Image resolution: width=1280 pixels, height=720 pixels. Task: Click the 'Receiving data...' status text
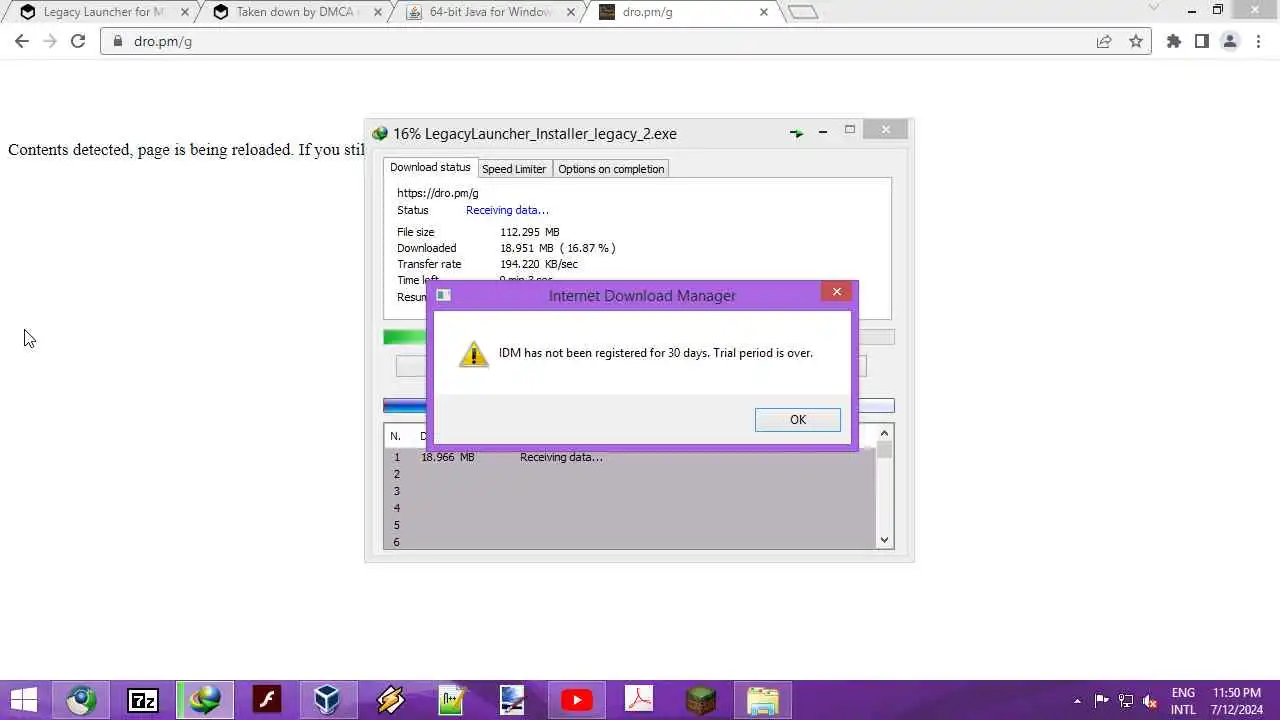click(507, 210)
